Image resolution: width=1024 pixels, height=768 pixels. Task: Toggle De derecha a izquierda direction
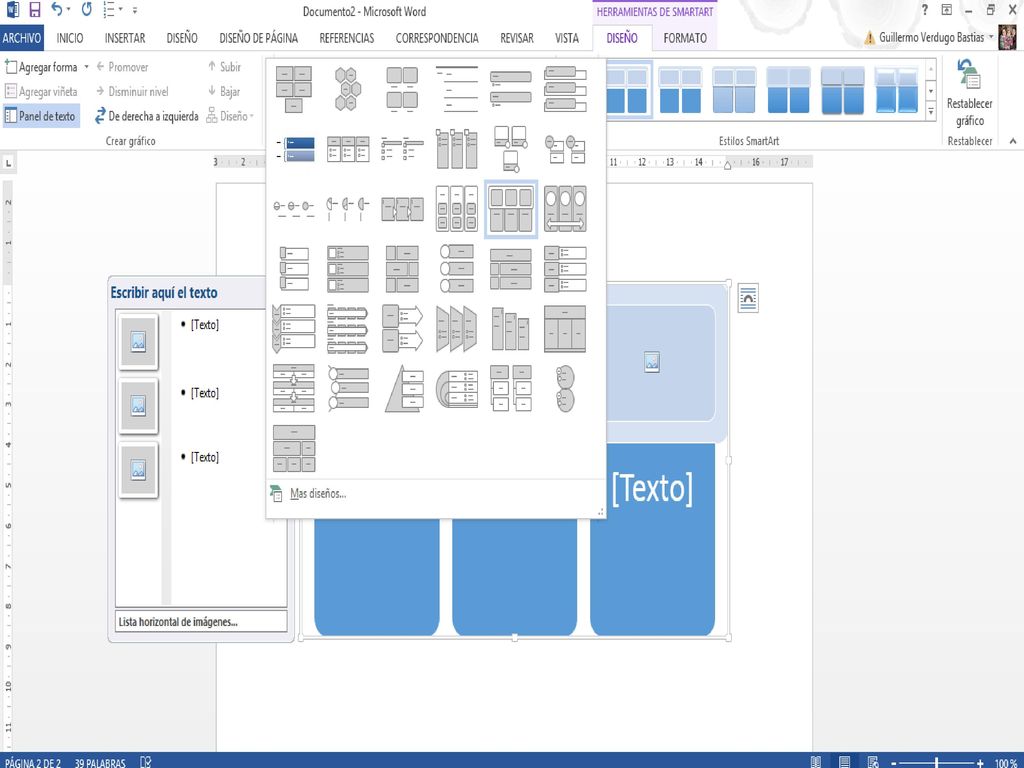coord(146,116)
